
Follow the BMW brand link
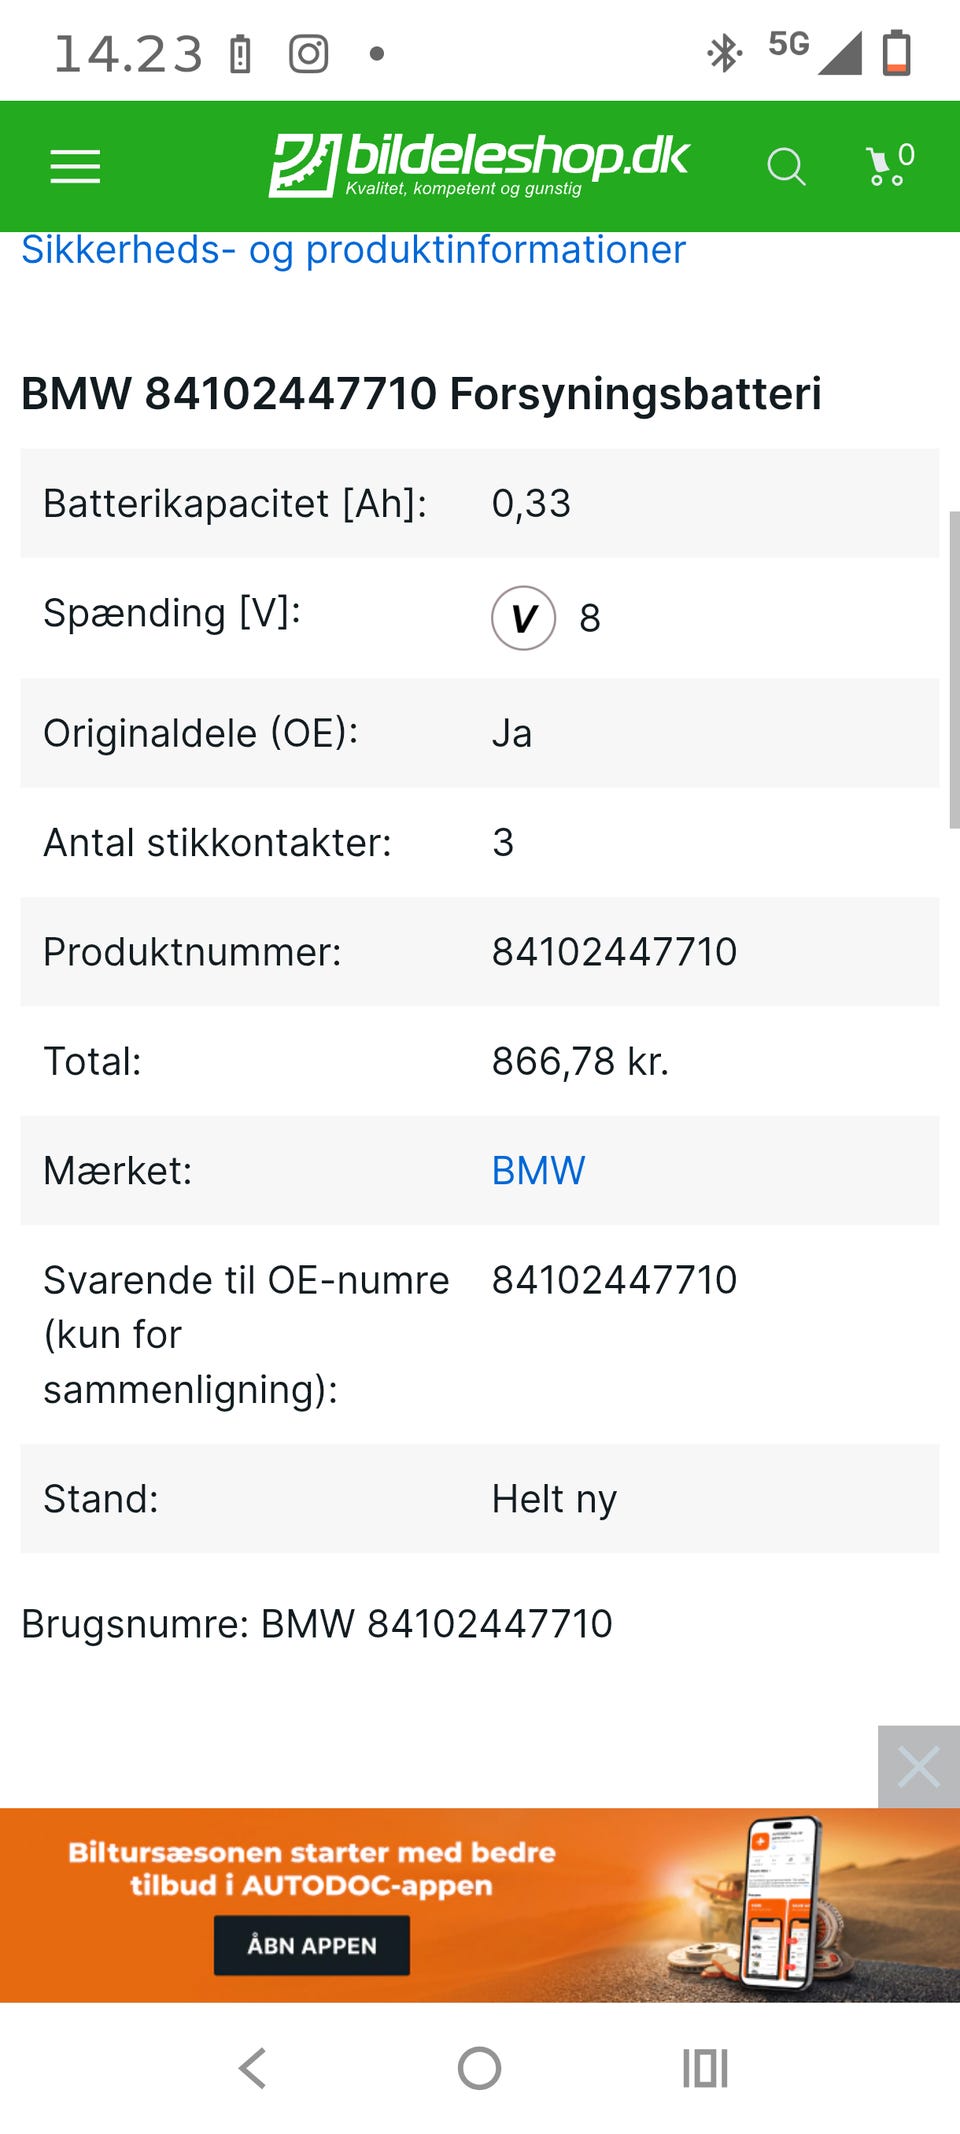coord(538,1171)
